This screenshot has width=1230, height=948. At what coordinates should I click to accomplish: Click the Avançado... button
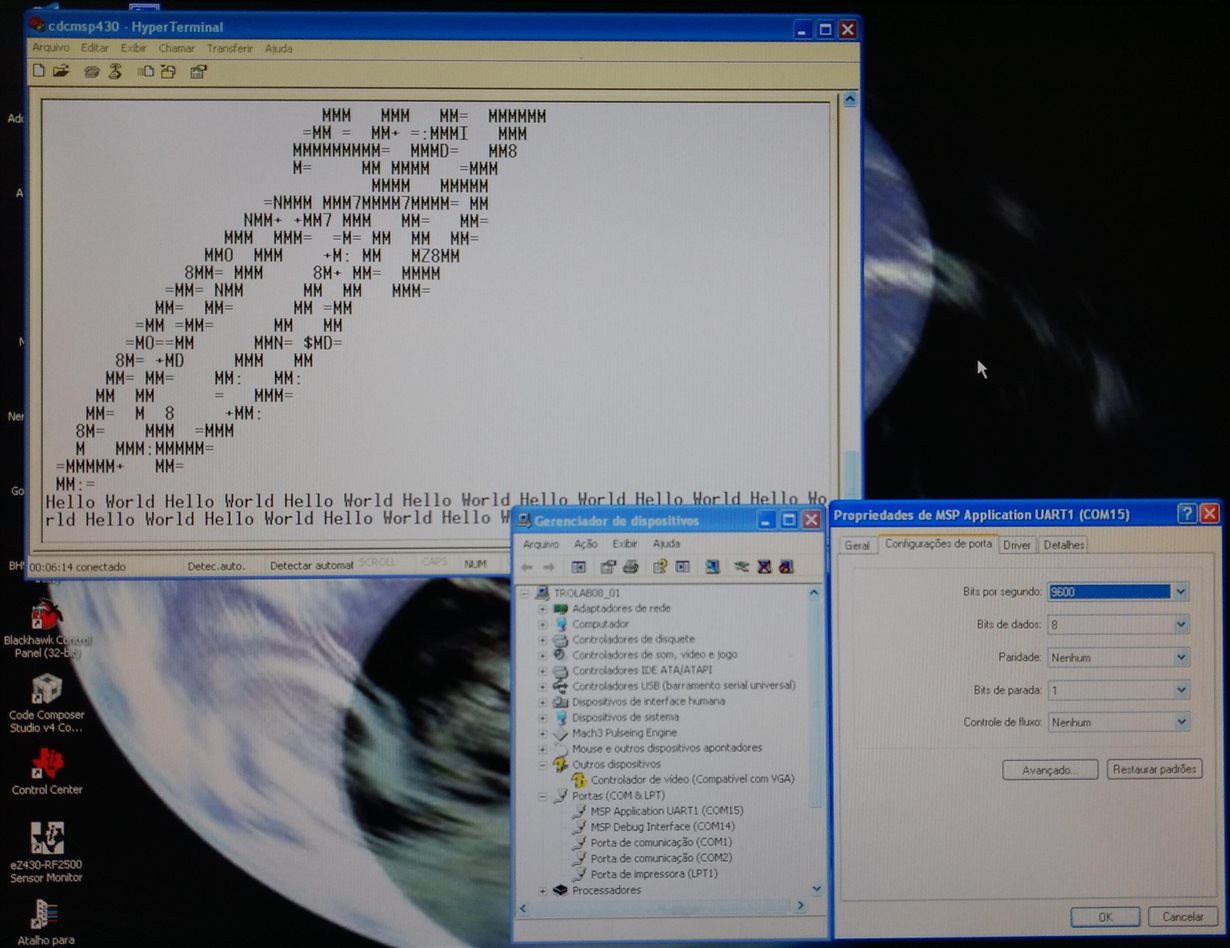1050,770
